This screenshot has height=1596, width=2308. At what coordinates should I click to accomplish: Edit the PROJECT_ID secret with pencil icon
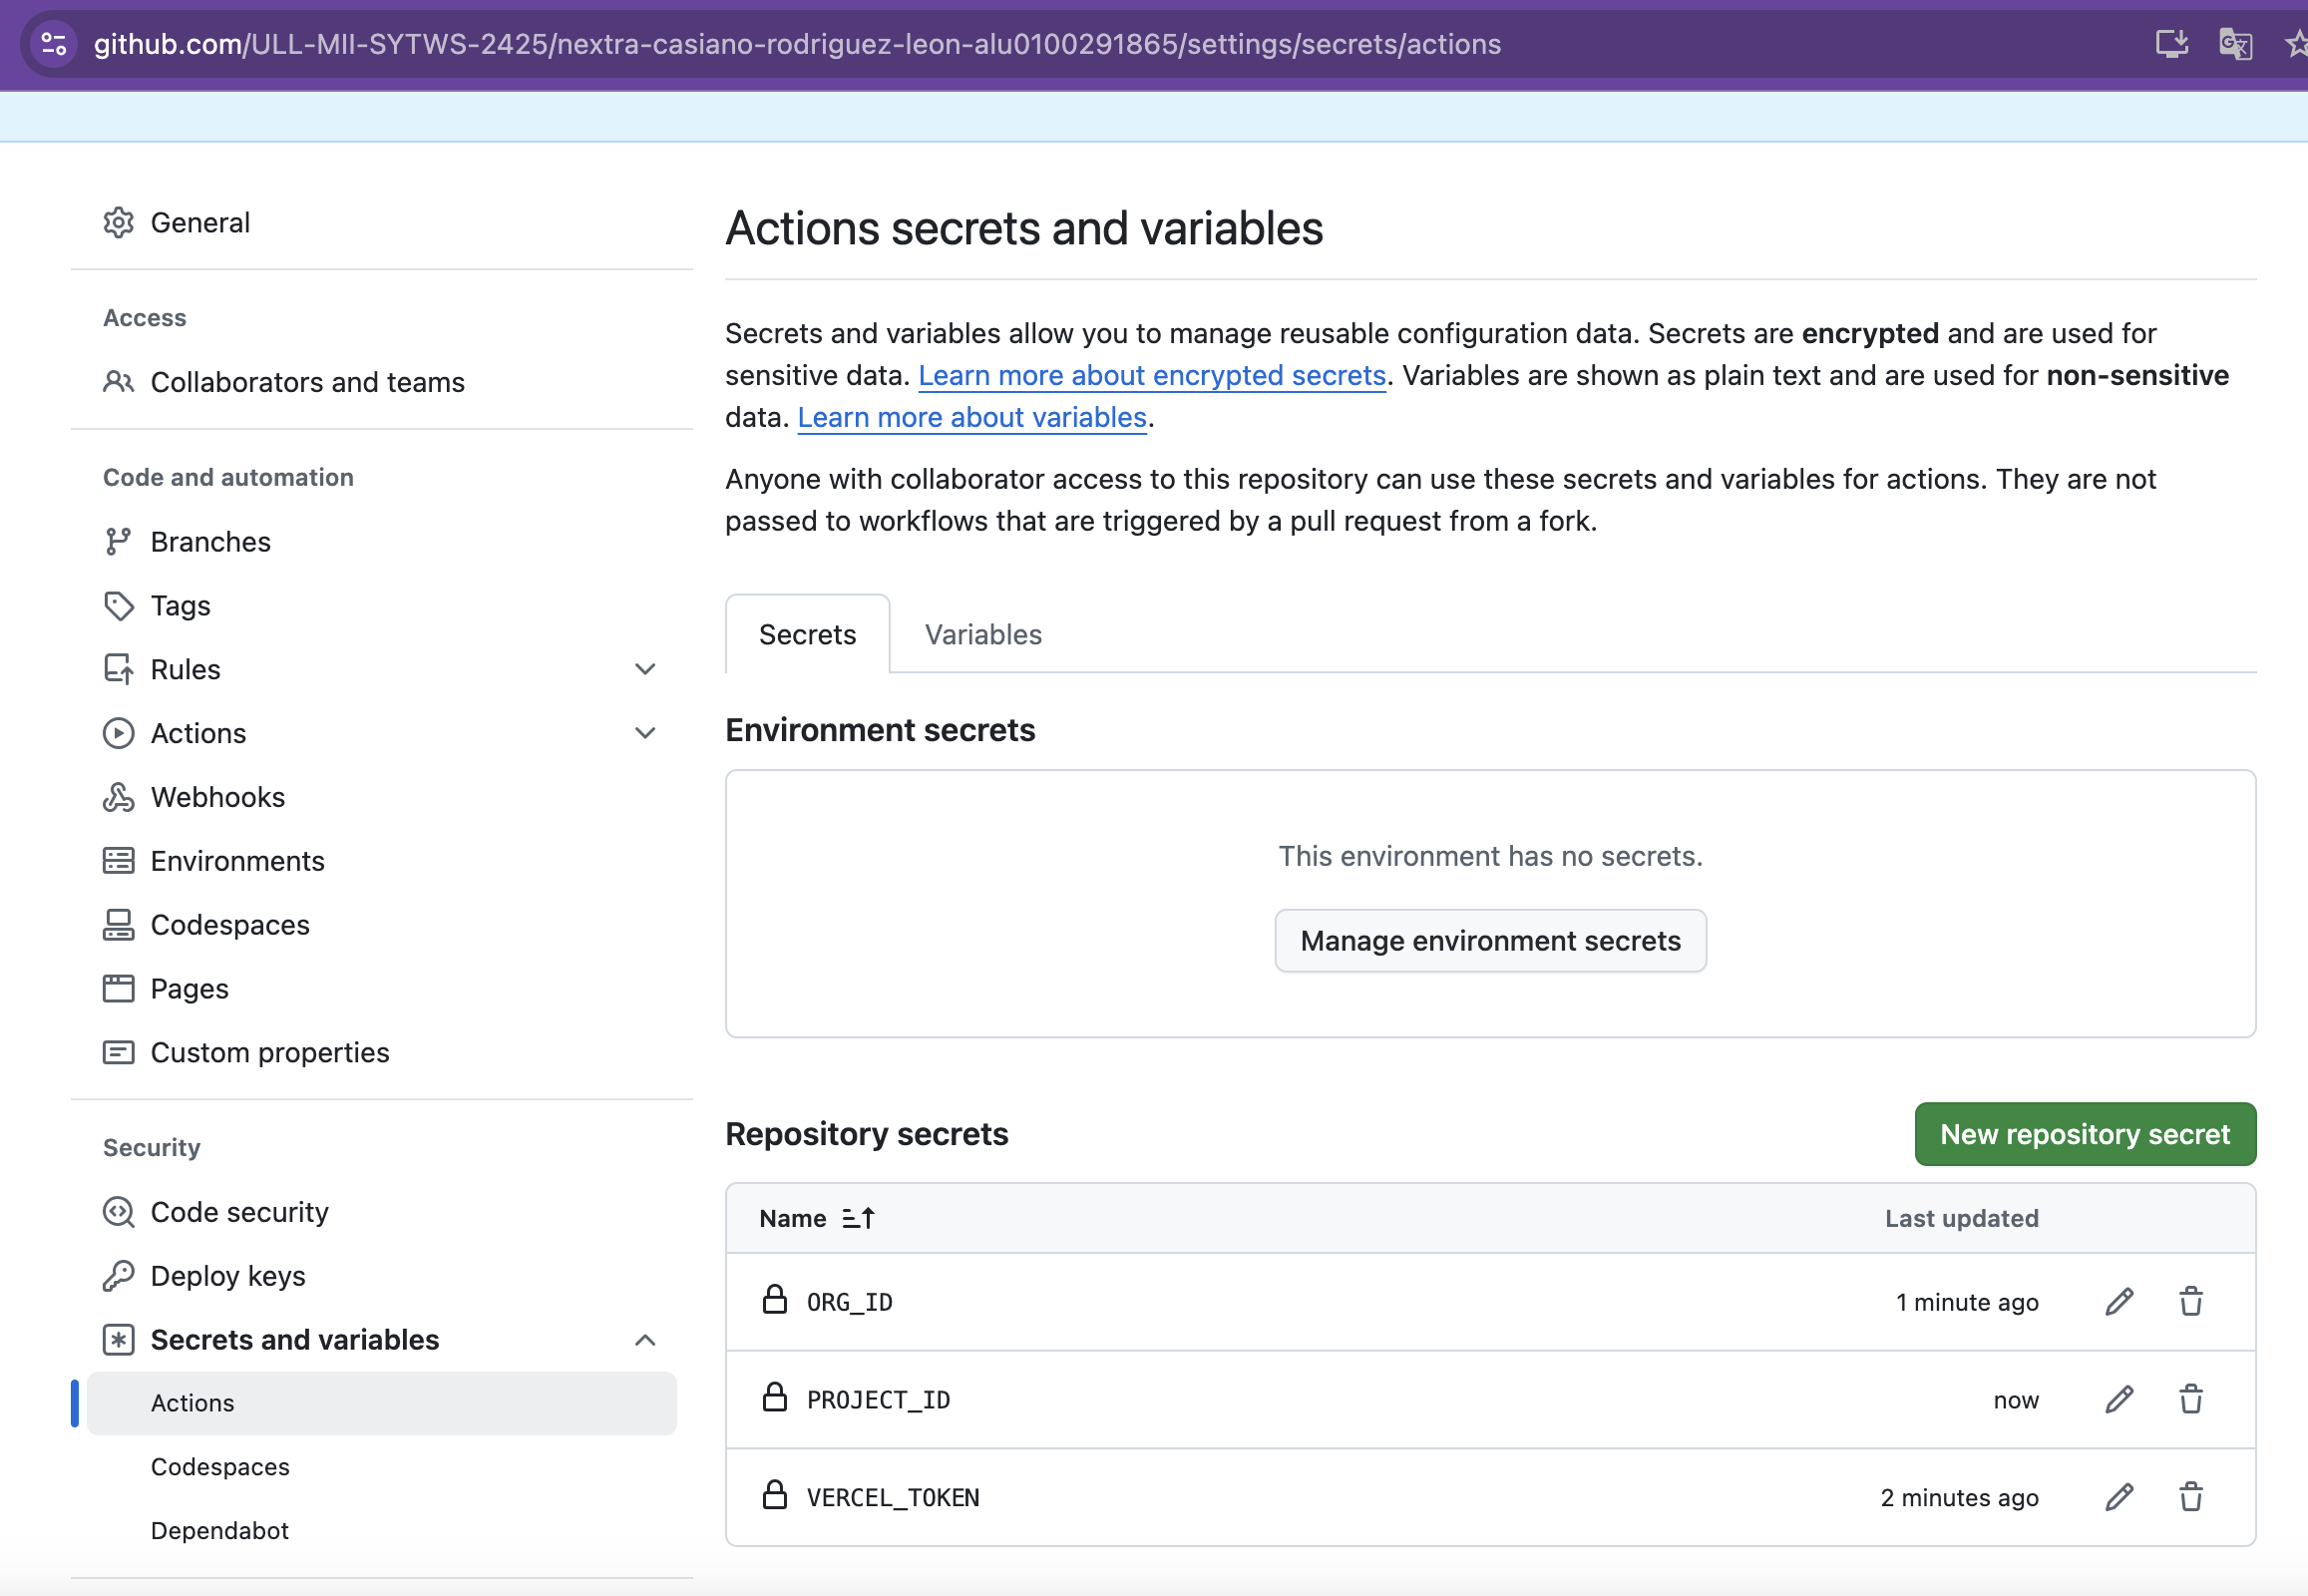click(x=2119, y=1399)
